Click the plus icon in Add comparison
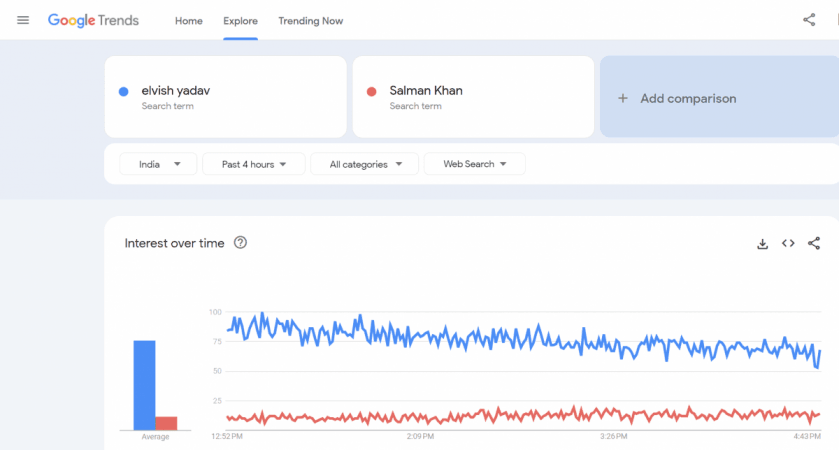The image size is (839, 450). pos(623,98)
